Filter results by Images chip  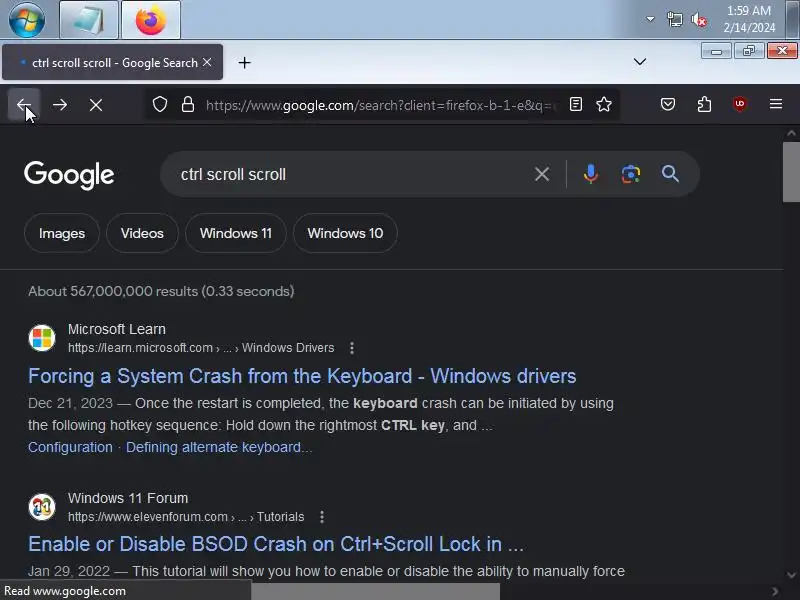click(x=62, y=233)
